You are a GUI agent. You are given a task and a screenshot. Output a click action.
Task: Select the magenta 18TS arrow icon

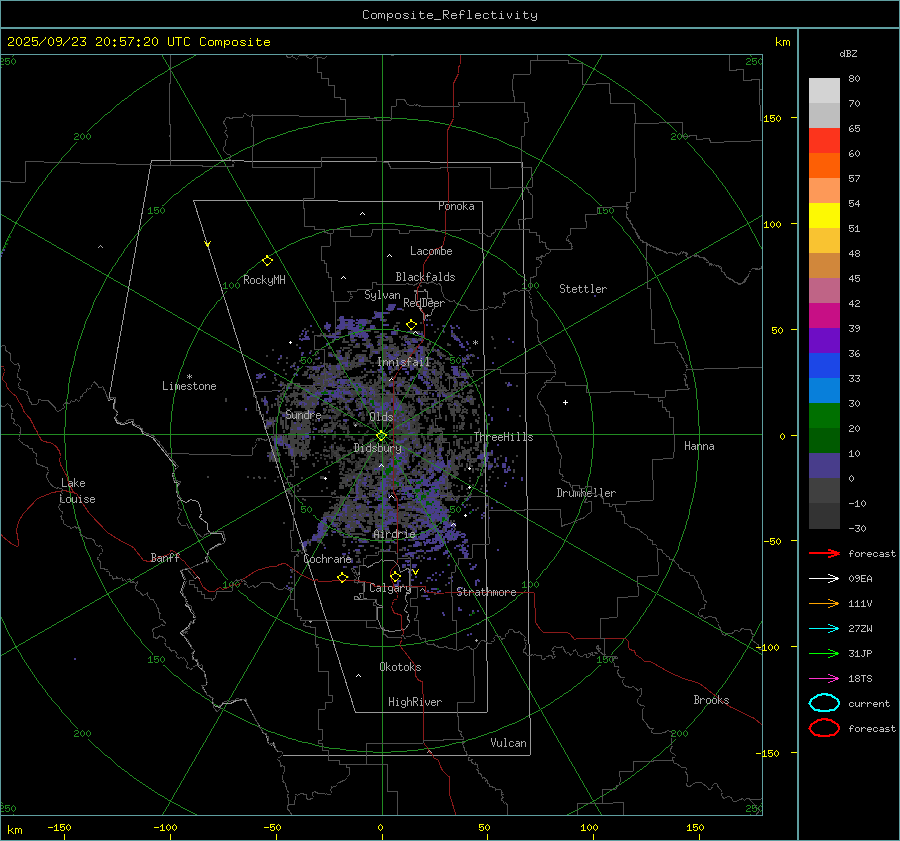click(823, 678)
